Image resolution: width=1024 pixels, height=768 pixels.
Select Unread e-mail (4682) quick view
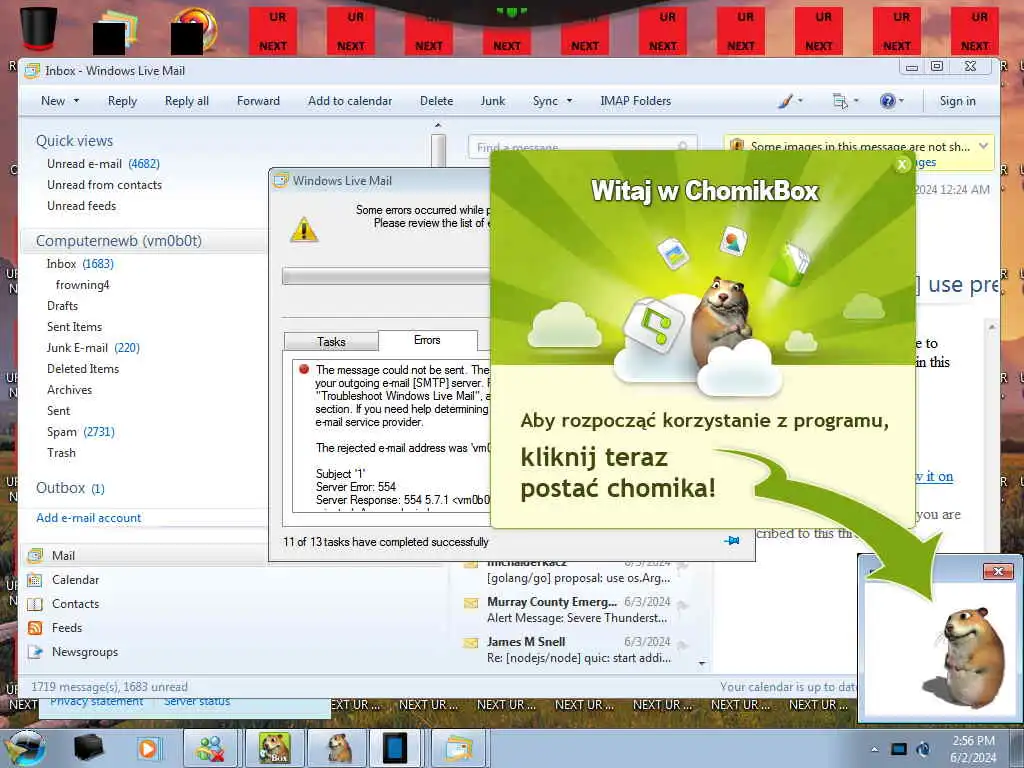click(103, 164)
